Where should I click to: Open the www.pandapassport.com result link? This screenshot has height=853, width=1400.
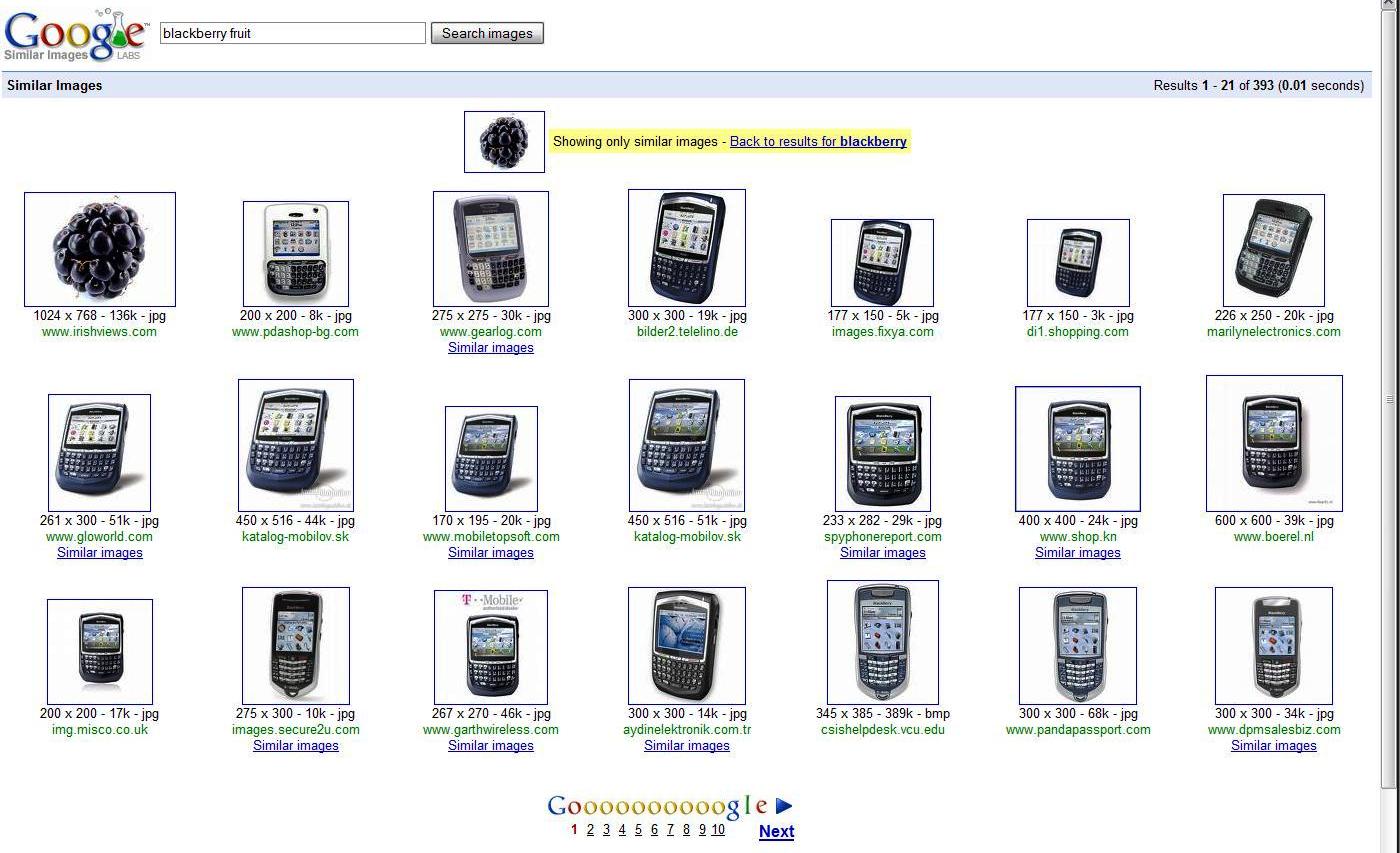point(1078,729)
